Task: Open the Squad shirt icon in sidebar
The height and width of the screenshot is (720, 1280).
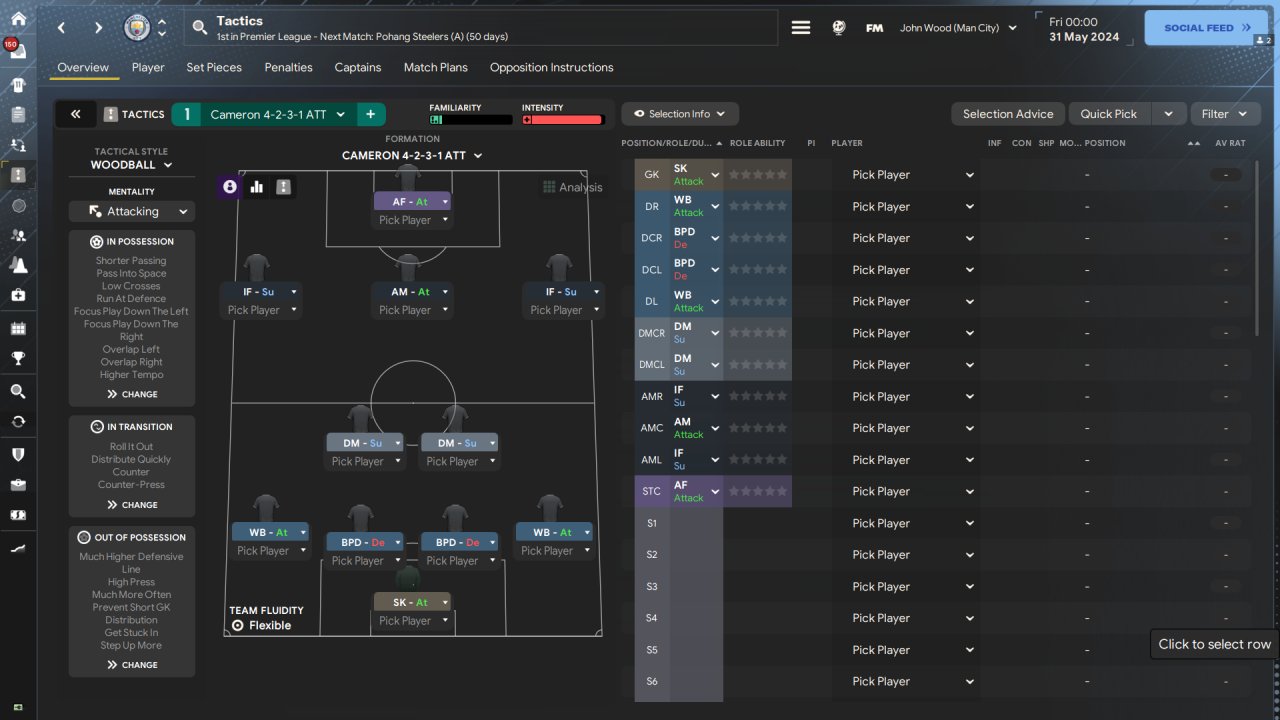Action: click(x=18, y=84)
